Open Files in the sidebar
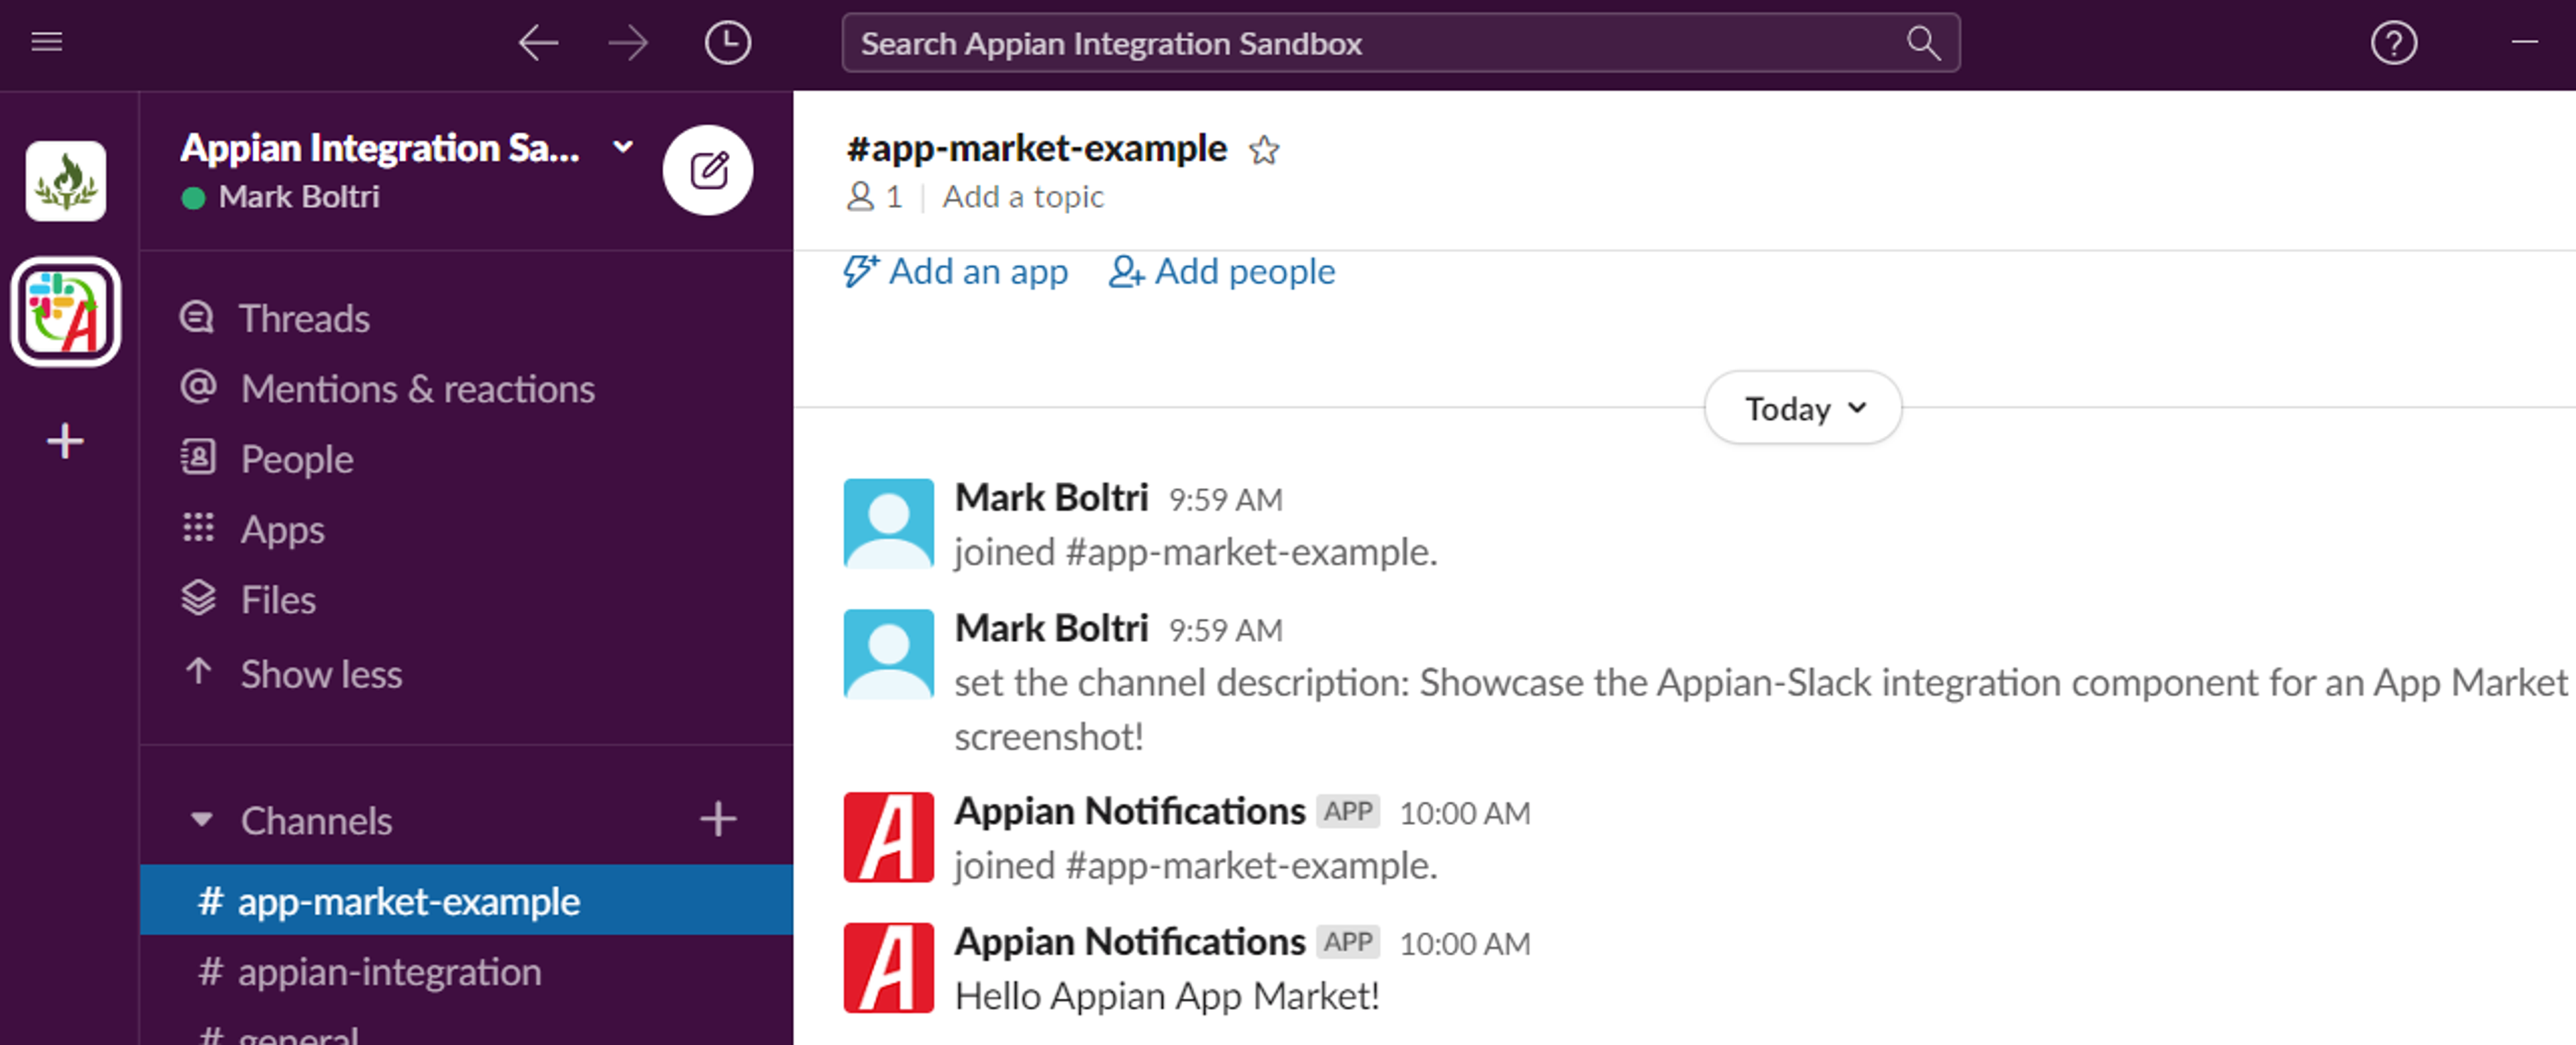Viewport: 2576px width, 1045px height. [278, 600]
